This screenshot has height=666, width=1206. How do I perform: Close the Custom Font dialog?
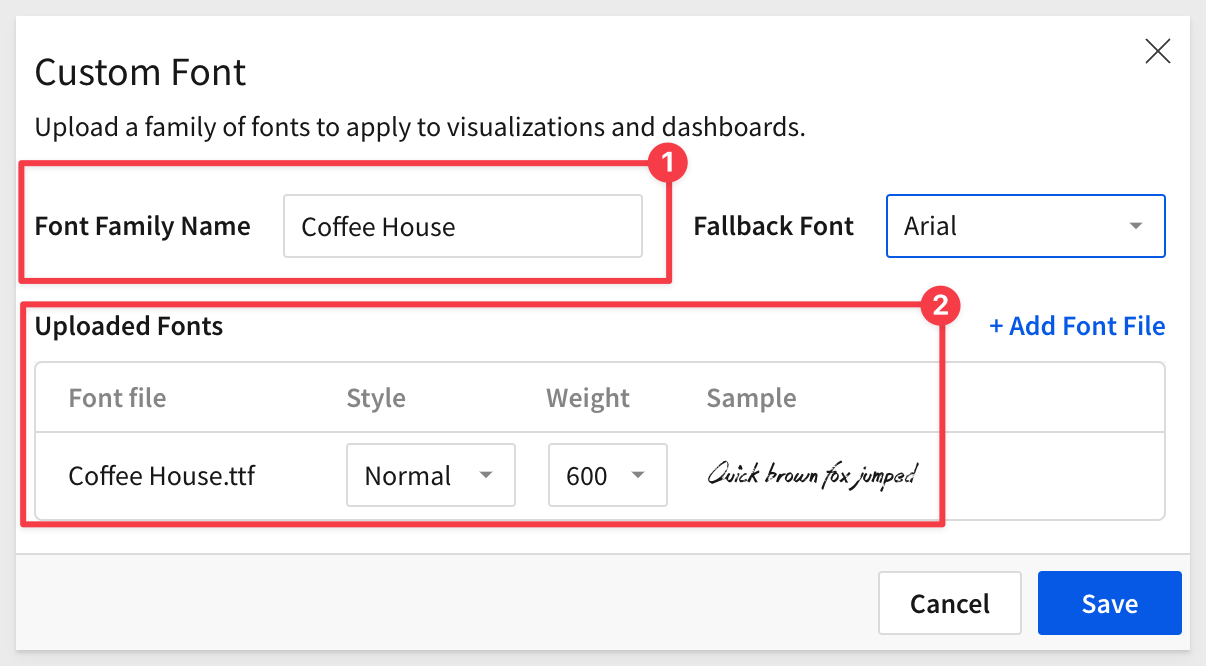click(1158, 52)
